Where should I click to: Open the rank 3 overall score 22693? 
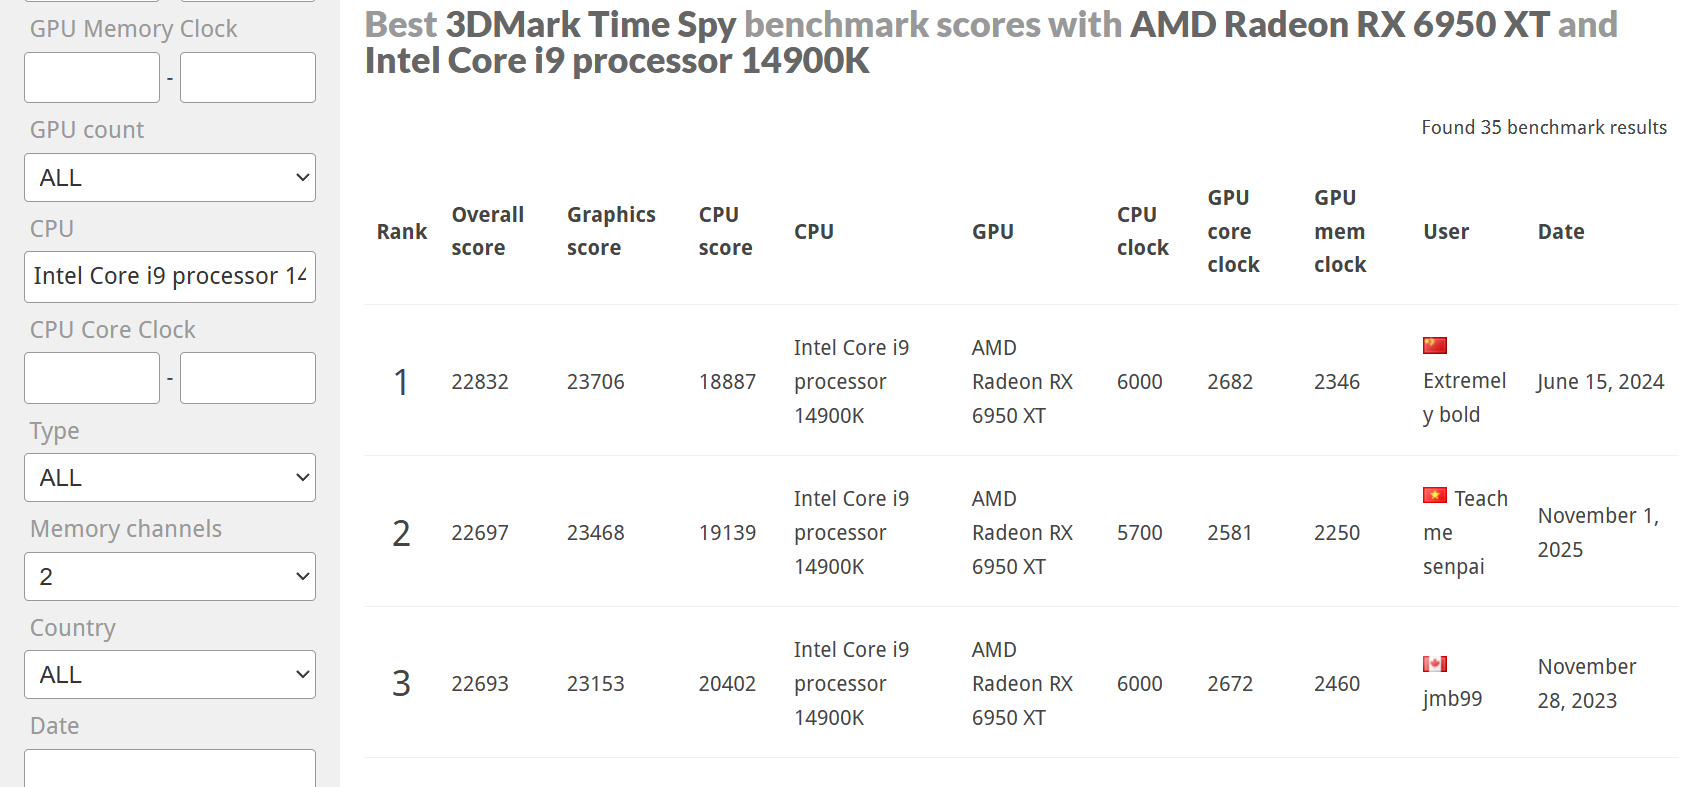click(480, 684)
